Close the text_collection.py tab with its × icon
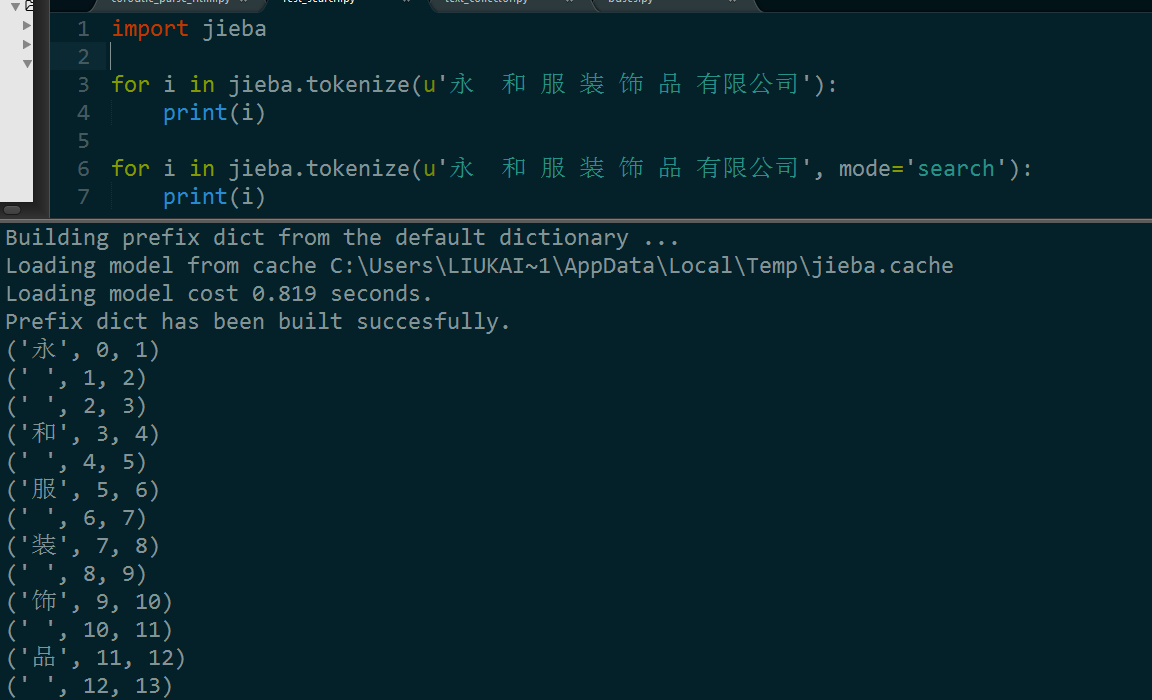Image resolution: width=1152 pixels, height=700 pixels. tap(570, 4)
